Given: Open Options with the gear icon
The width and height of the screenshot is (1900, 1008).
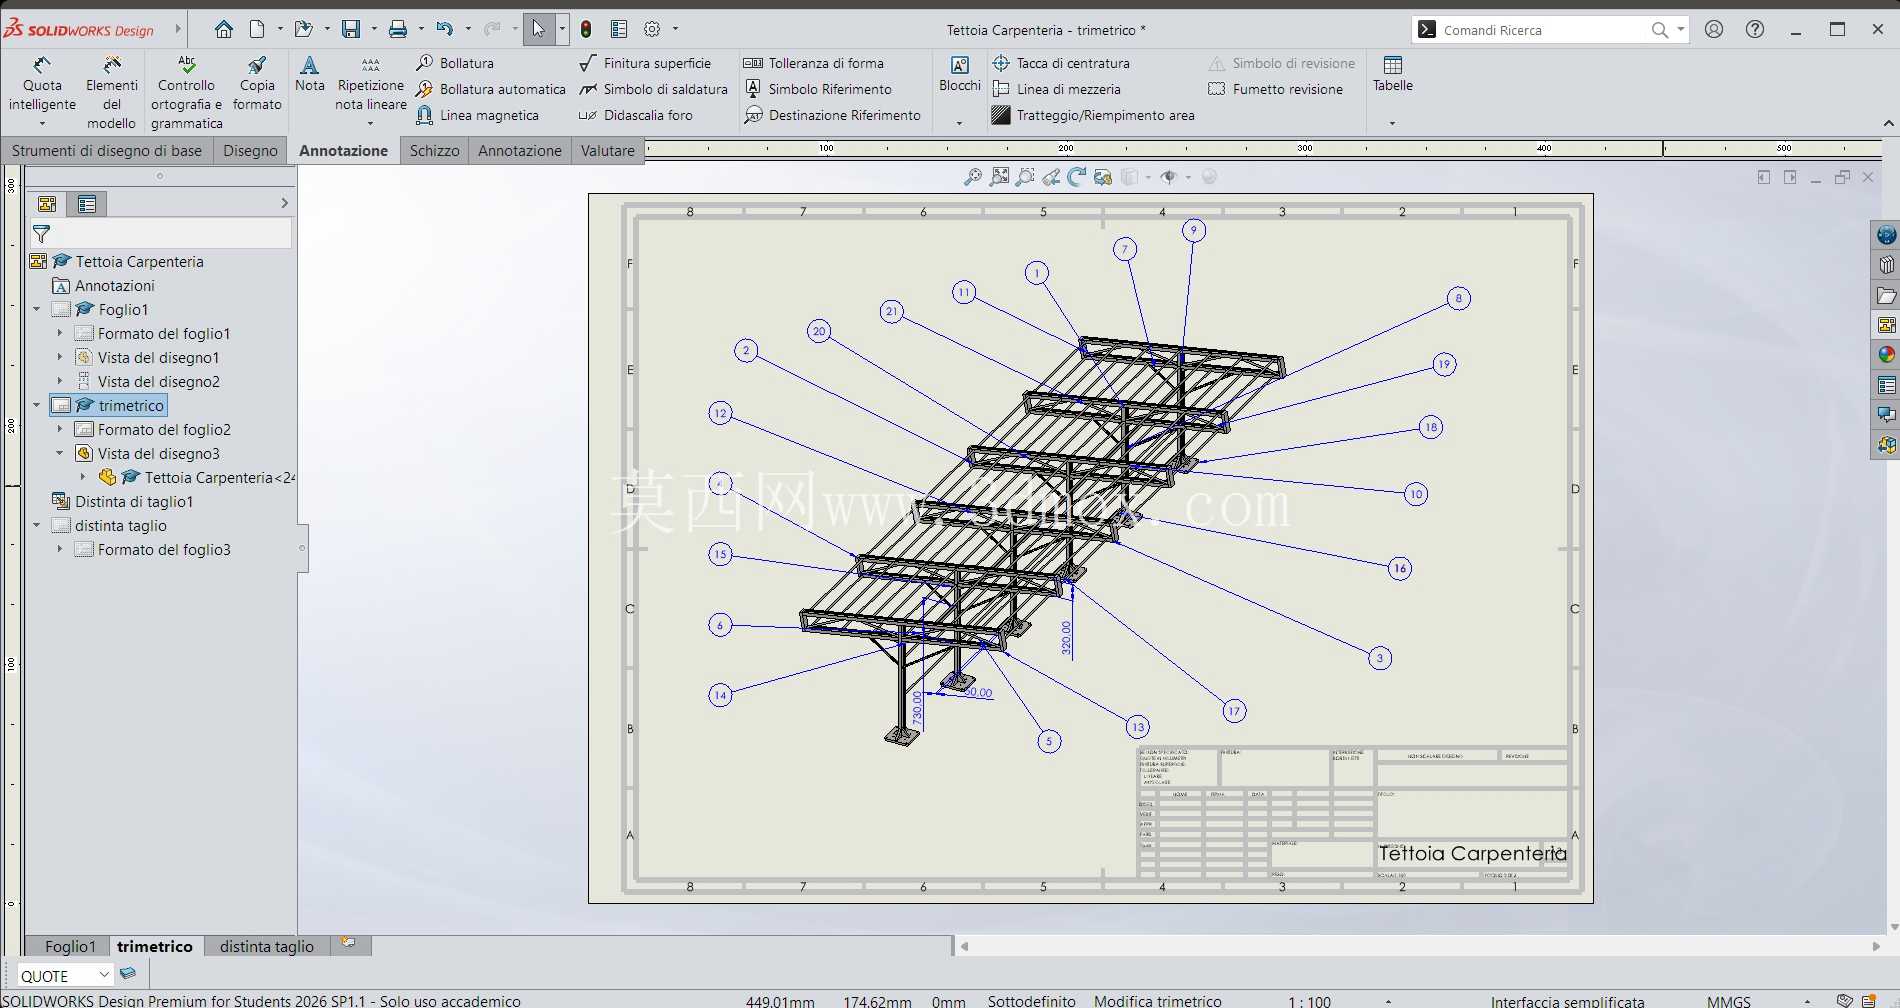Looking at the screenshot, I should [652, 29].
